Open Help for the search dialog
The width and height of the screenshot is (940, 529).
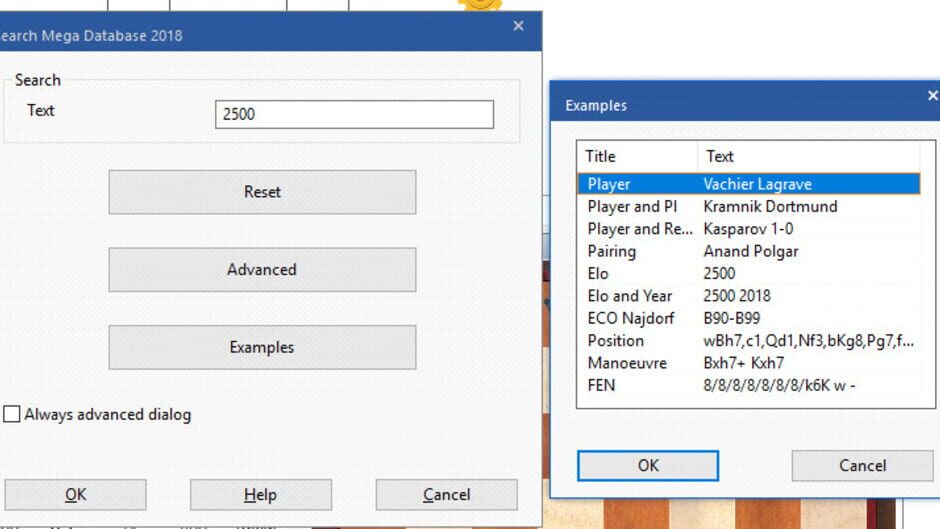[x=261, y=495]
